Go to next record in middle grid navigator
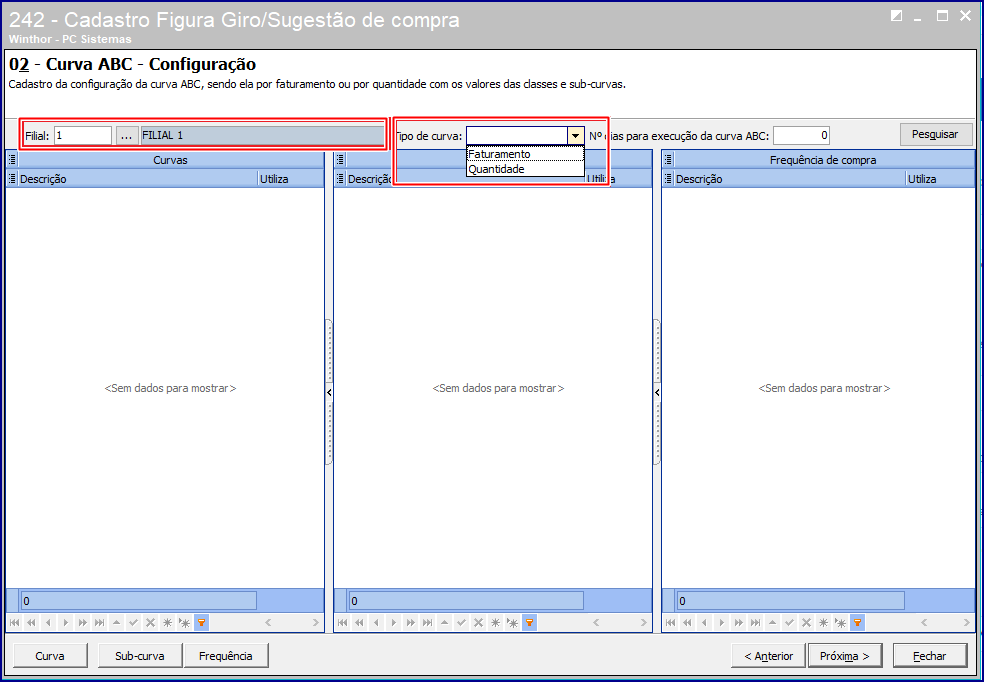The width and height of the screenshot is (984, 682). point(393,622)
